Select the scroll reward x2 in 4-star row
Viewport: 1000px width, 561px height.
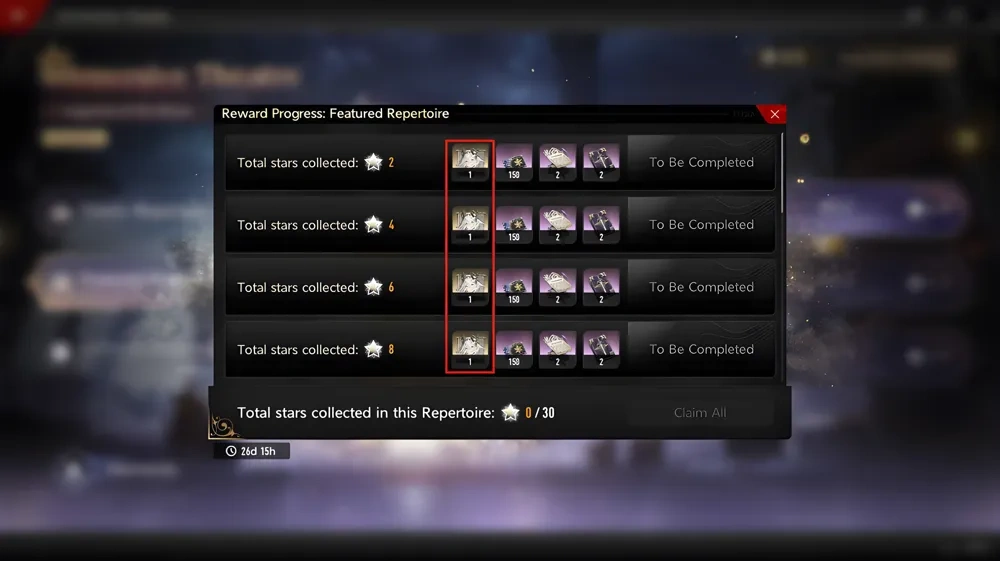[557, 224]
